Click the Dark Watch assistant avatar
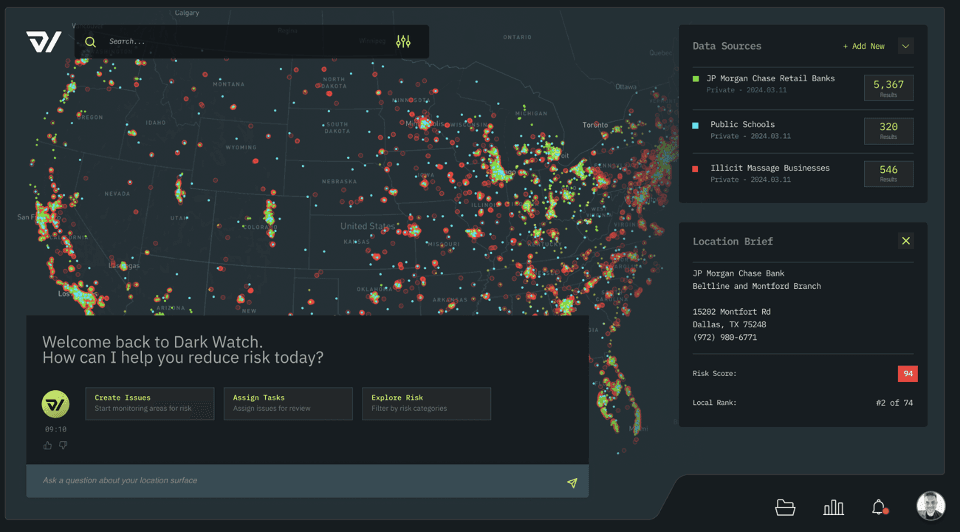Screen dimensions: 960x532 click(x=55, y=404)
